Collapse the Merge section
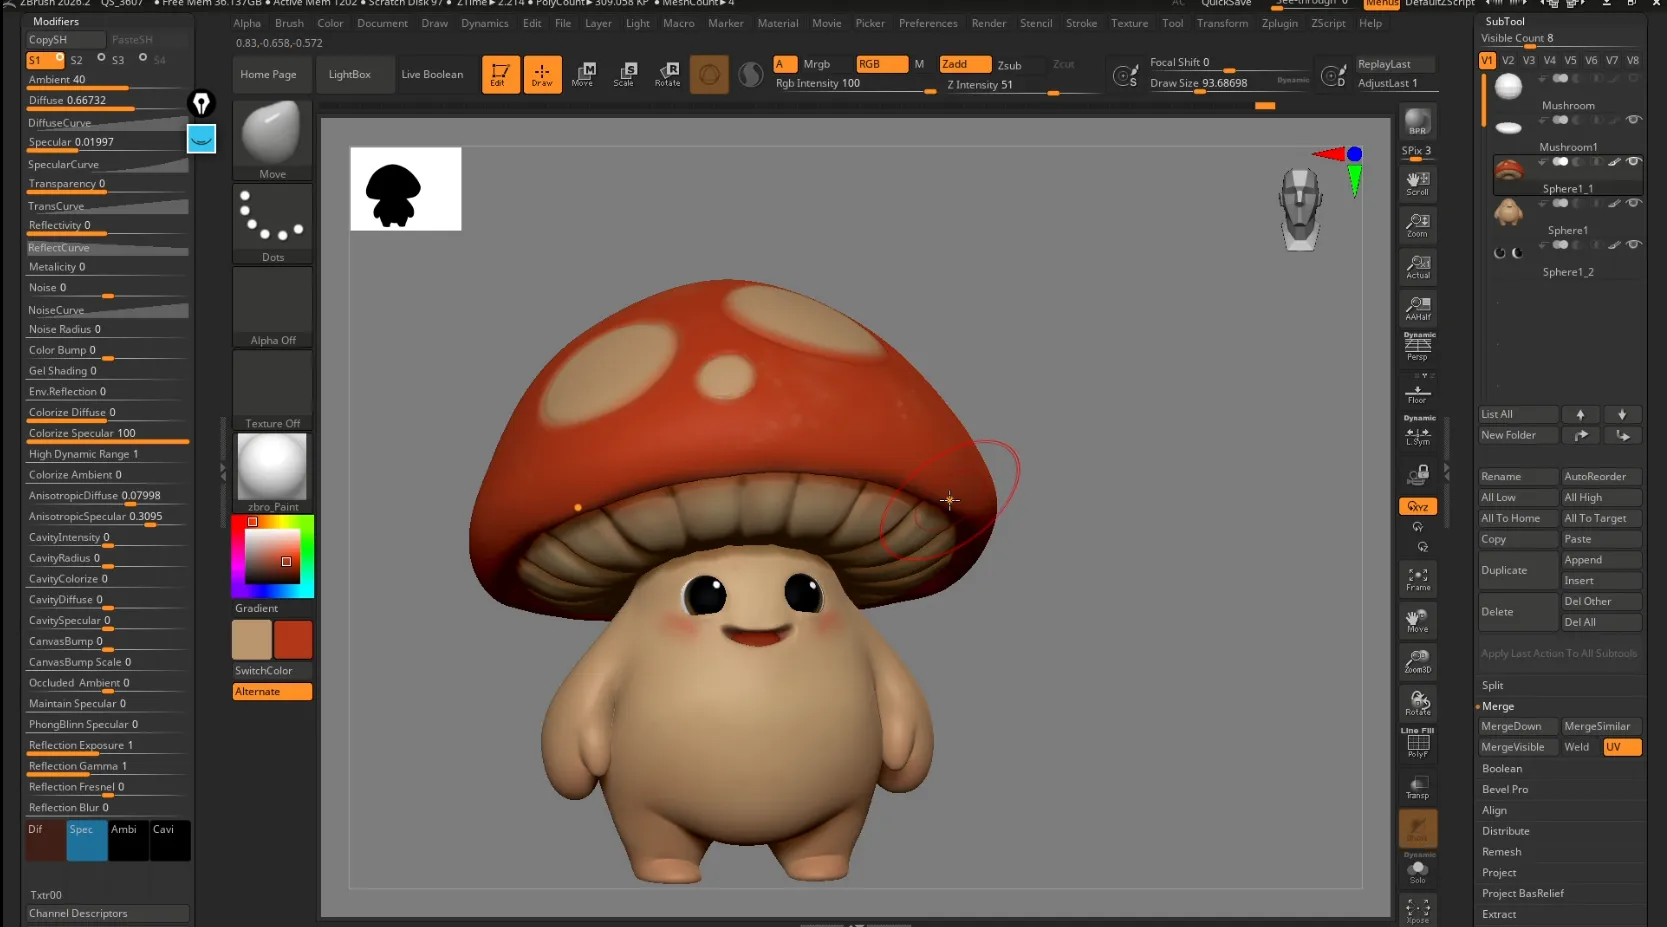Screen dimensions: 1667x927 click(1498, 706)
